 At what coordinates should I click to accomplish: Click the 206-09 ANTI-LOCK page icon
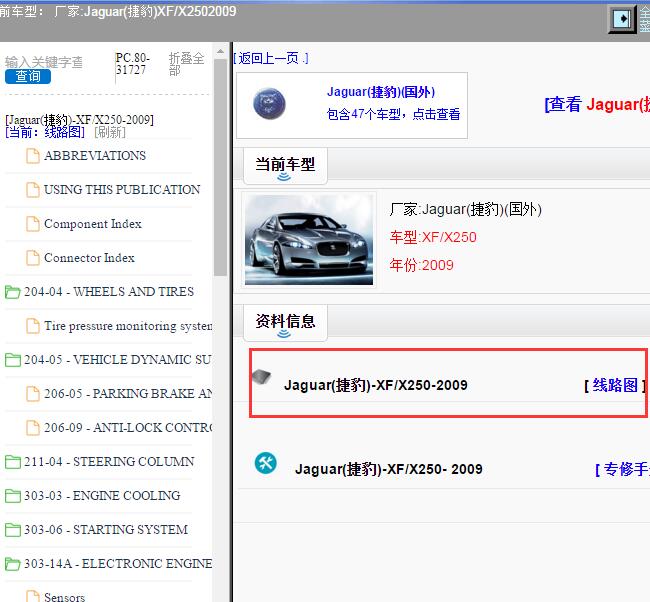[33, 428]
